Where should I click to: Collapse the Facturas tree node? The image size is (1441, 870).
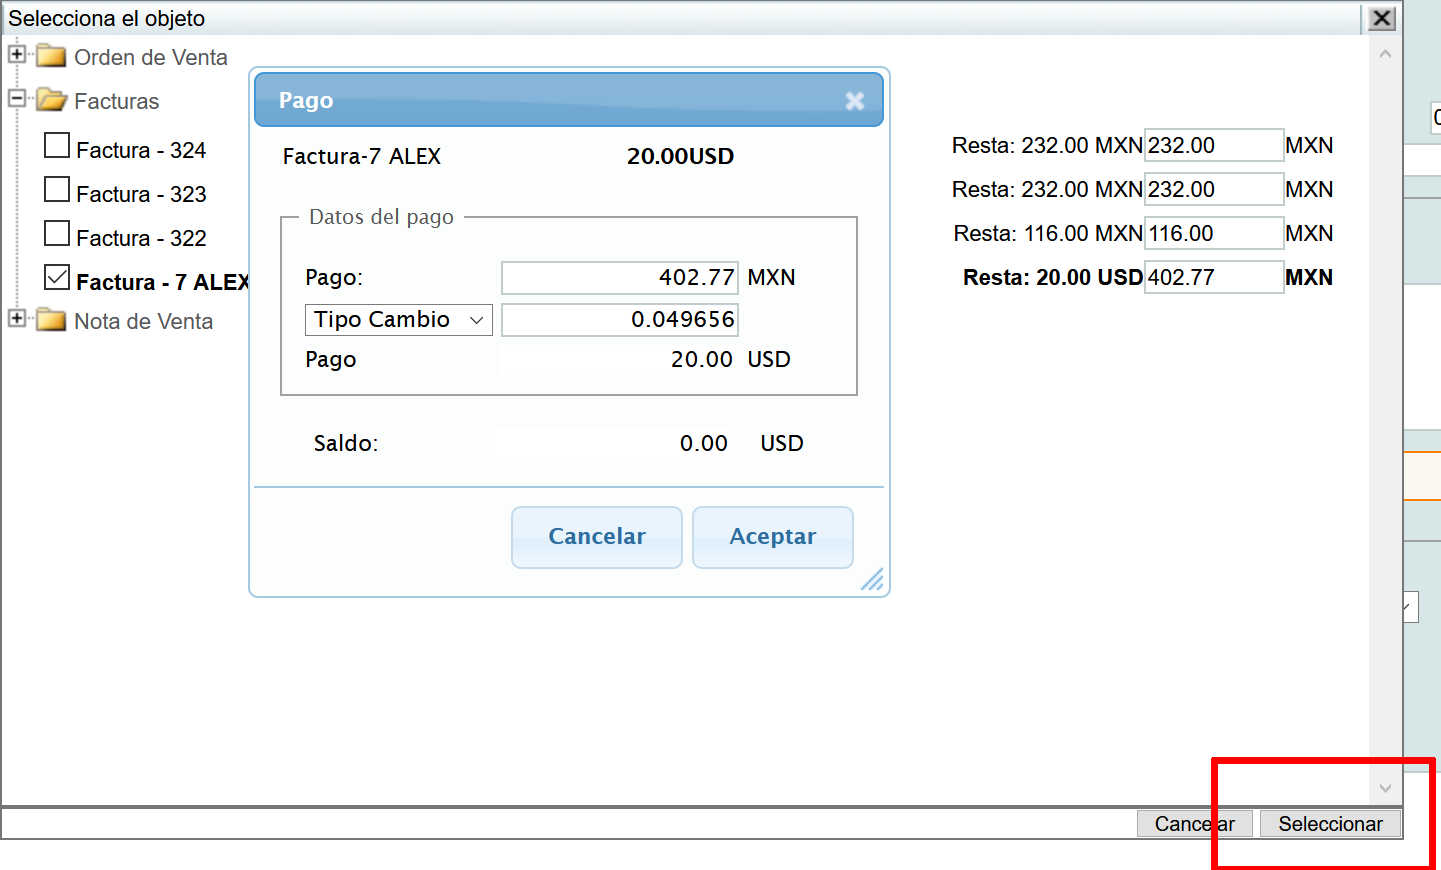tap(17, 98)
